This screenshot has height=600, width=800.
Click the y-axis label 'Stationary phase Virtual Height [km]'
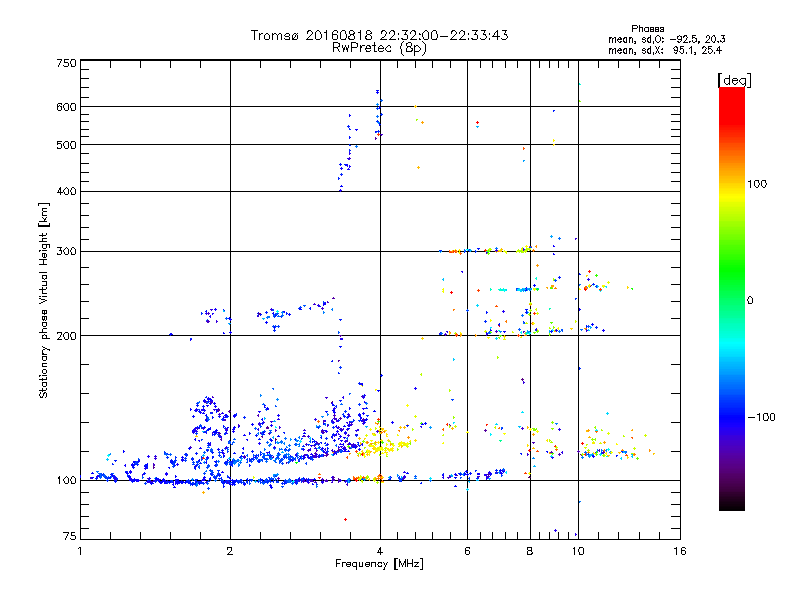tap(43, 301)
